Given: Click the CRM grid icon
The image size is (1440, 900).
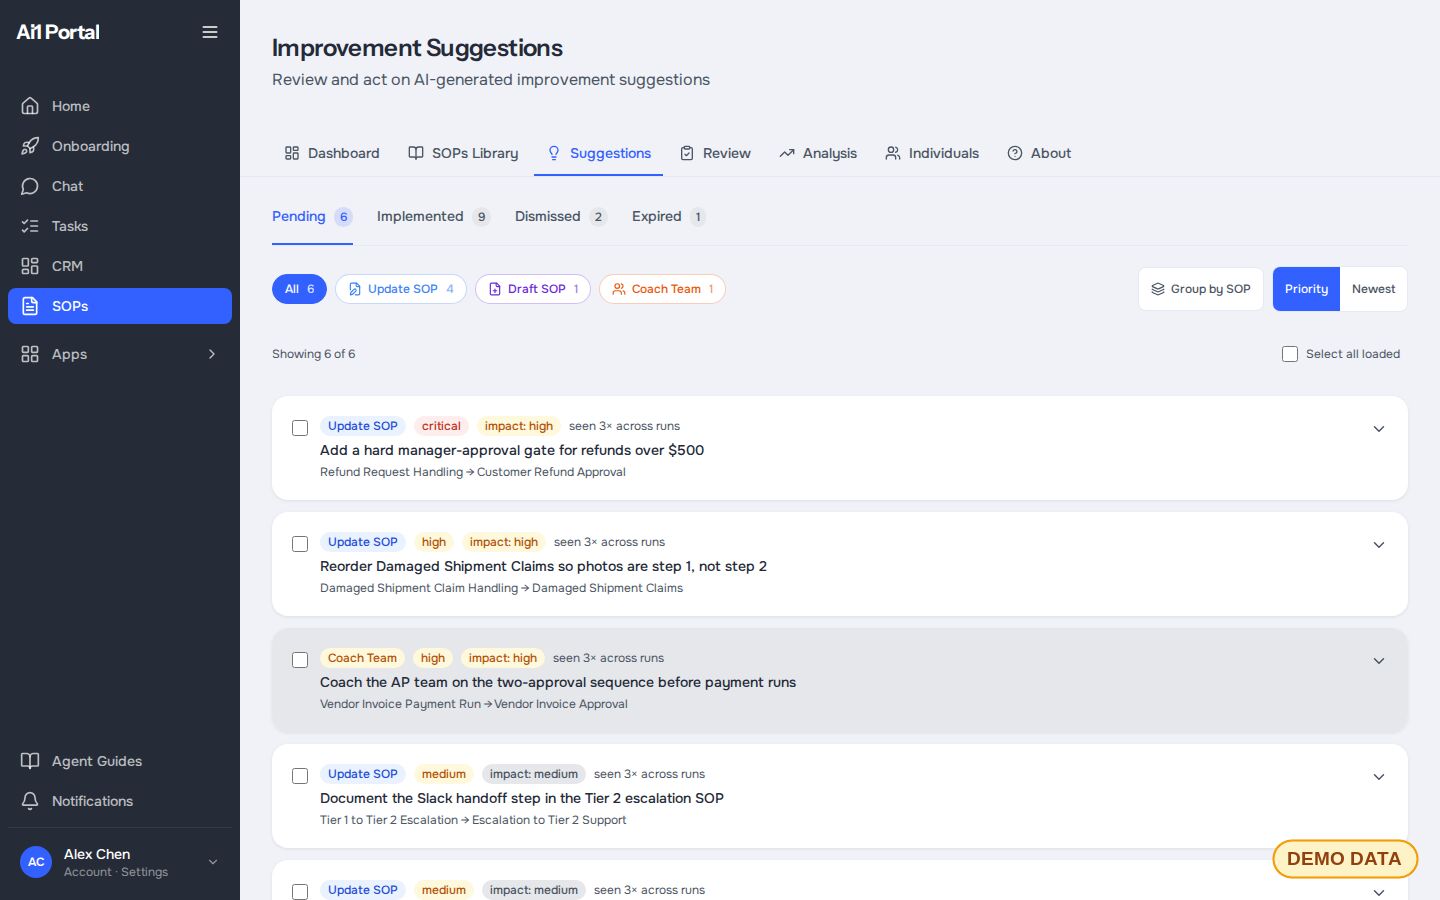Looking at the screenshot, I should click(30, 266).
